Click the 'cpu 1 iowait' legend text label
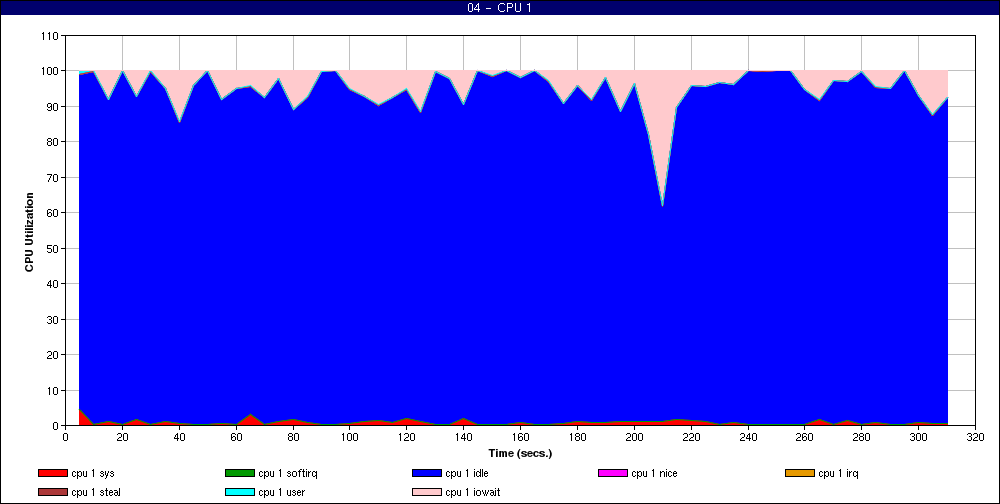 coord(474,492)
